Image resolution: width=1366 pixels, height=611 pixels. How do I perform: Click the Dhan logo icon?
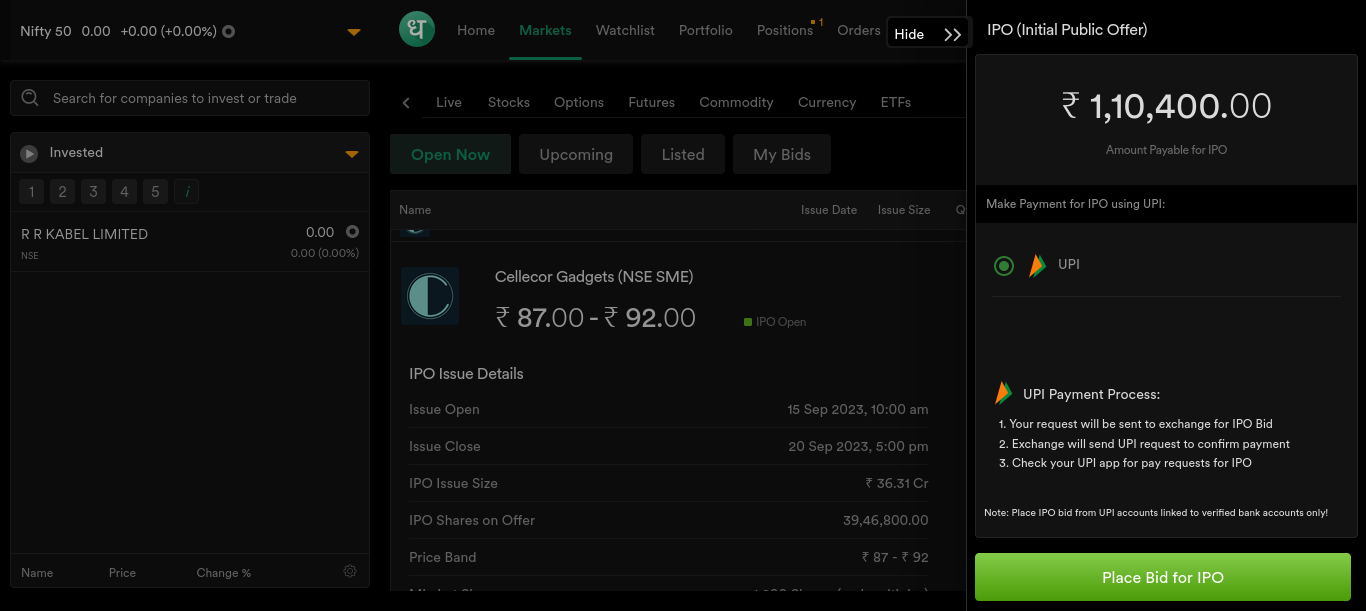coord(417,29)
